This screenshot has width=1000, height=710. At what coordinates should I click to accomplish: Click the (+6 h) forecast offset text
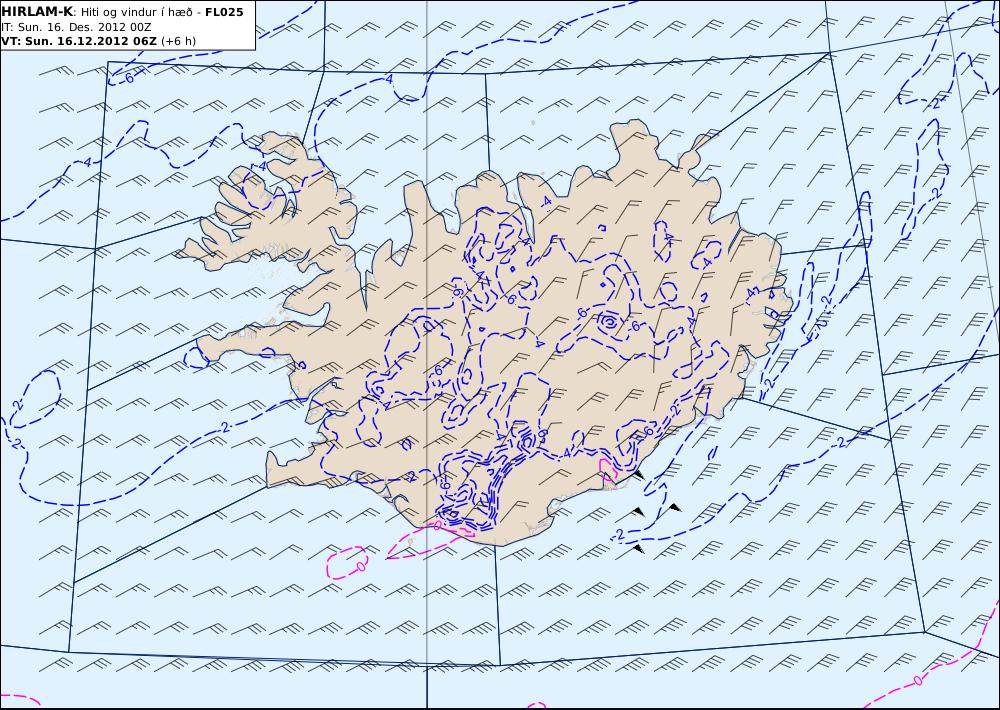178,41
